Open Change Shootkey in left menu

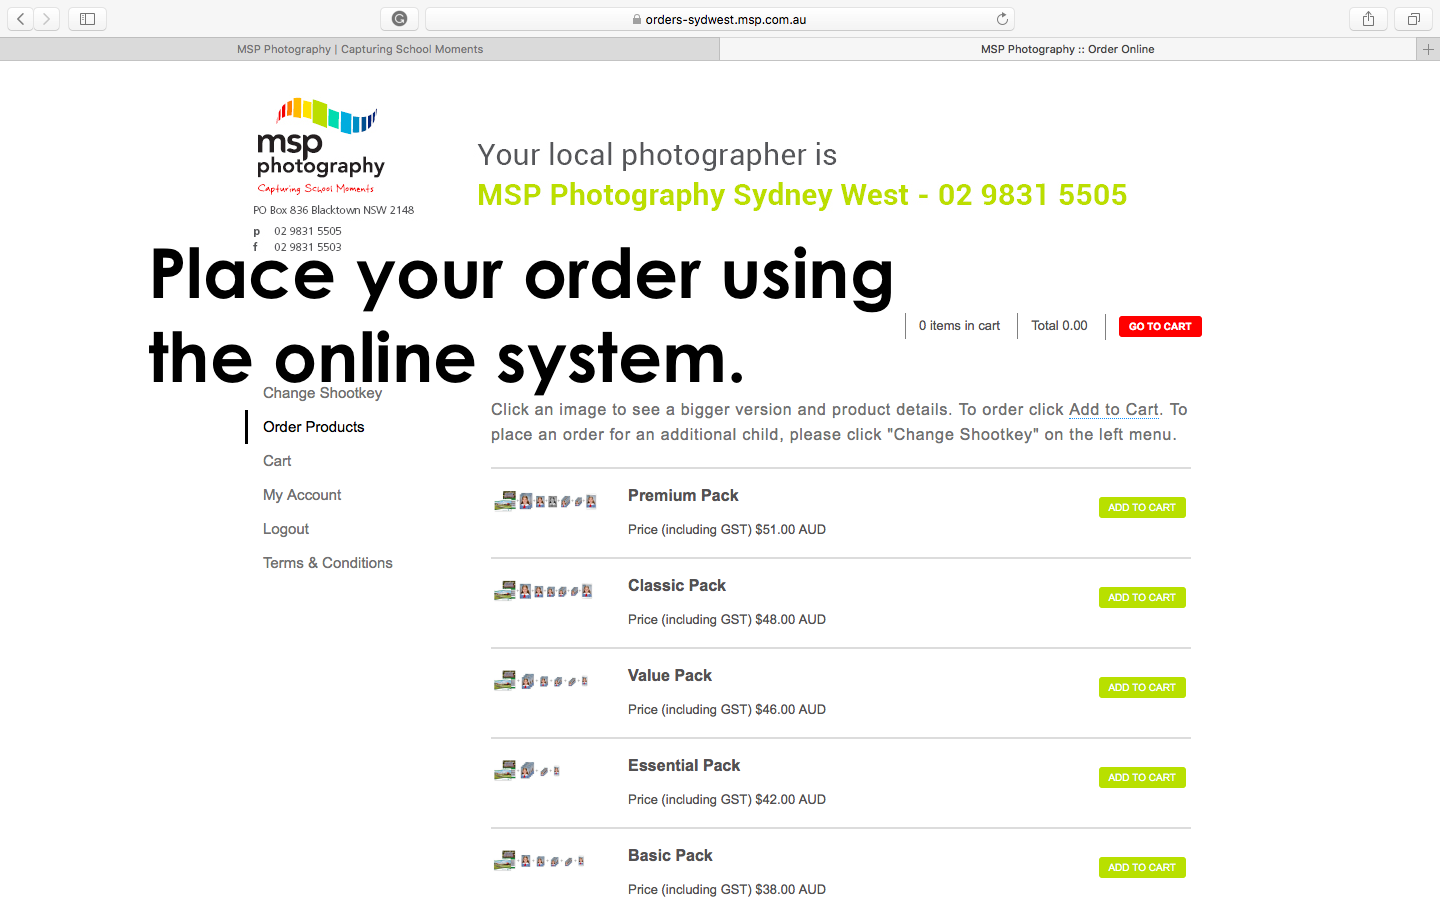pyautogui.click(x=322, y=393)
